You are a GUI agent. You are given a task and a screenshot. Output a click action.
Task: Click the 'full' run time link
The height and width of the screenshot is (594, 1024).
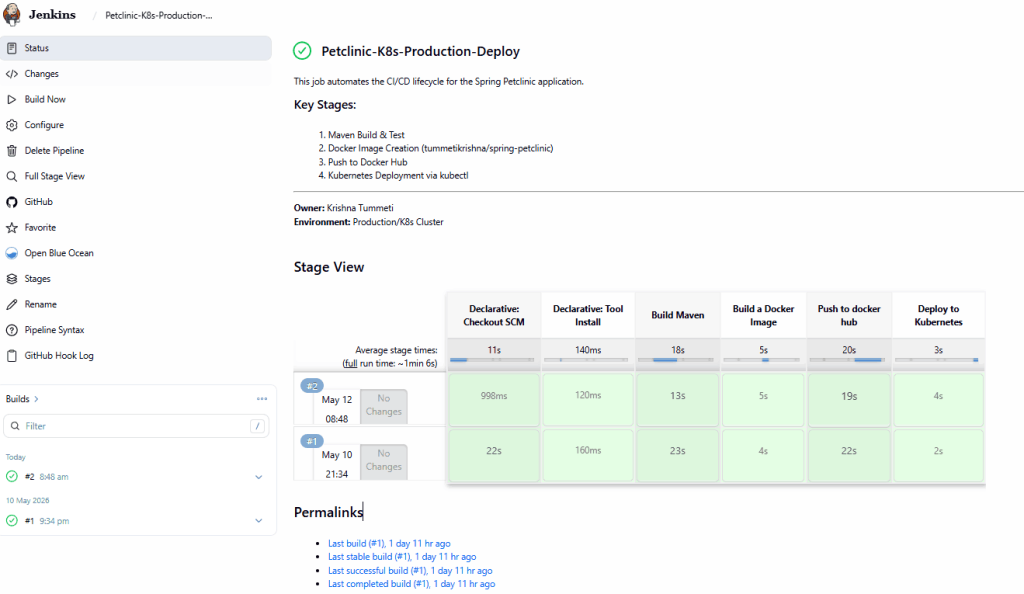point(350,364)
